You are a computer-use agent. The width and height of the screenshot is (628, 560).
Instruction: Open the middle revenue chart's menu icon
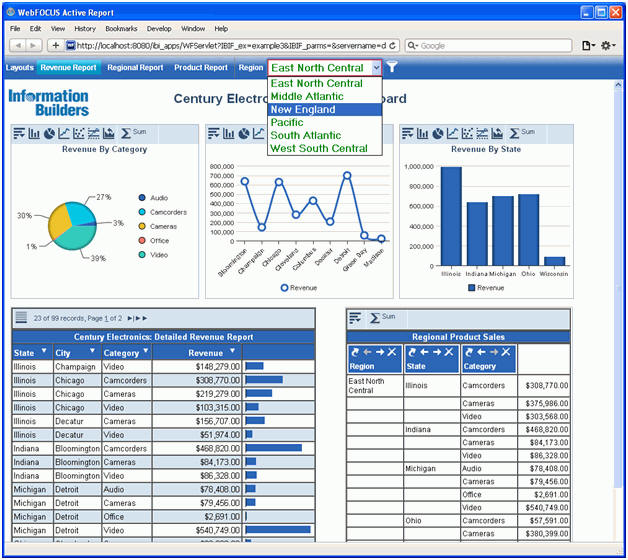point(213,133)
